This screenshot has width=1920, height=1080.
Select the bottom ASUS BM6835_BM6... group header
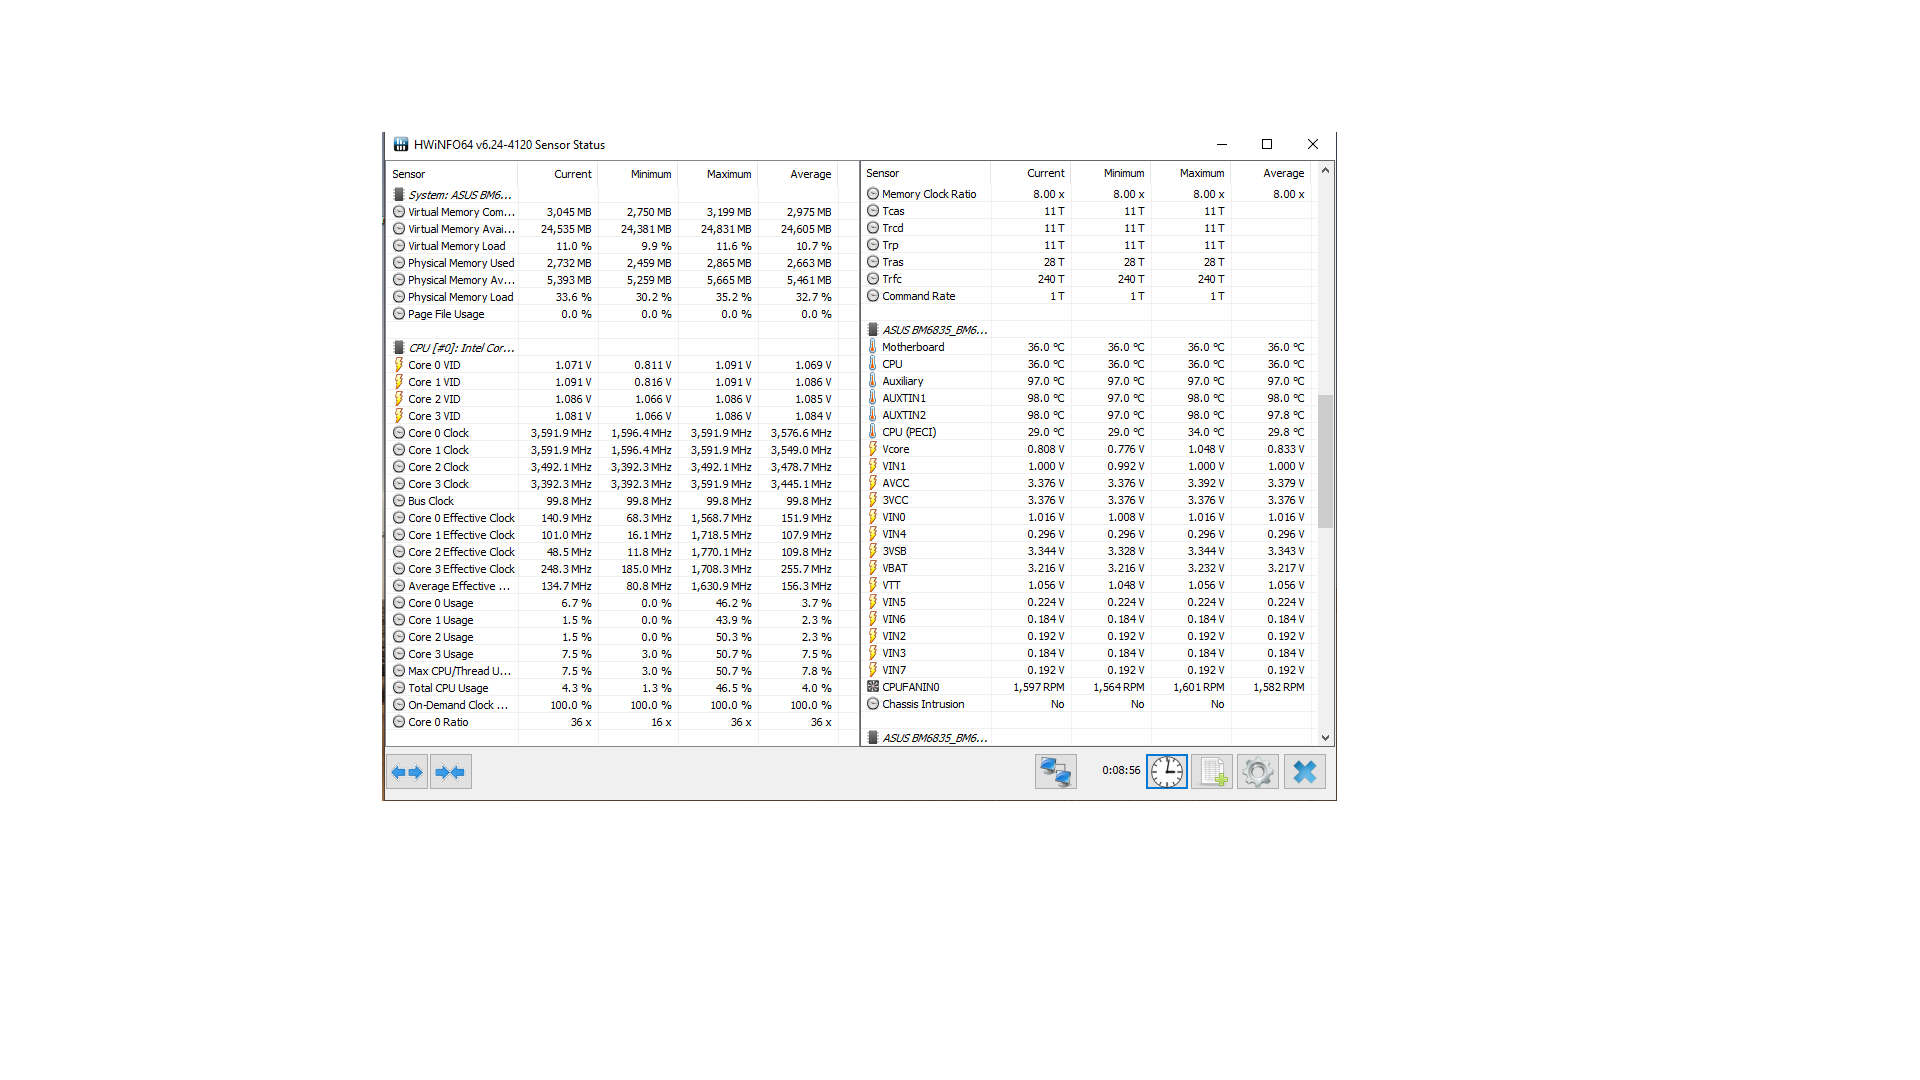[1087, 738]
